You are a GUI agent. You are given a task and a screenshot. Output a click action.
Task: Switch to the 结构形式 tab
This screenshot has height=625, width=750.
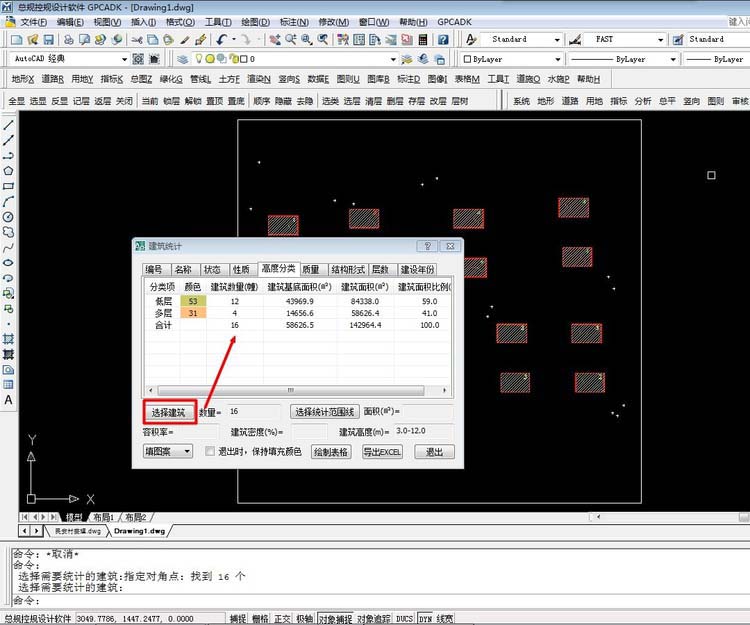pyautogui.click(x=348, y=269)
